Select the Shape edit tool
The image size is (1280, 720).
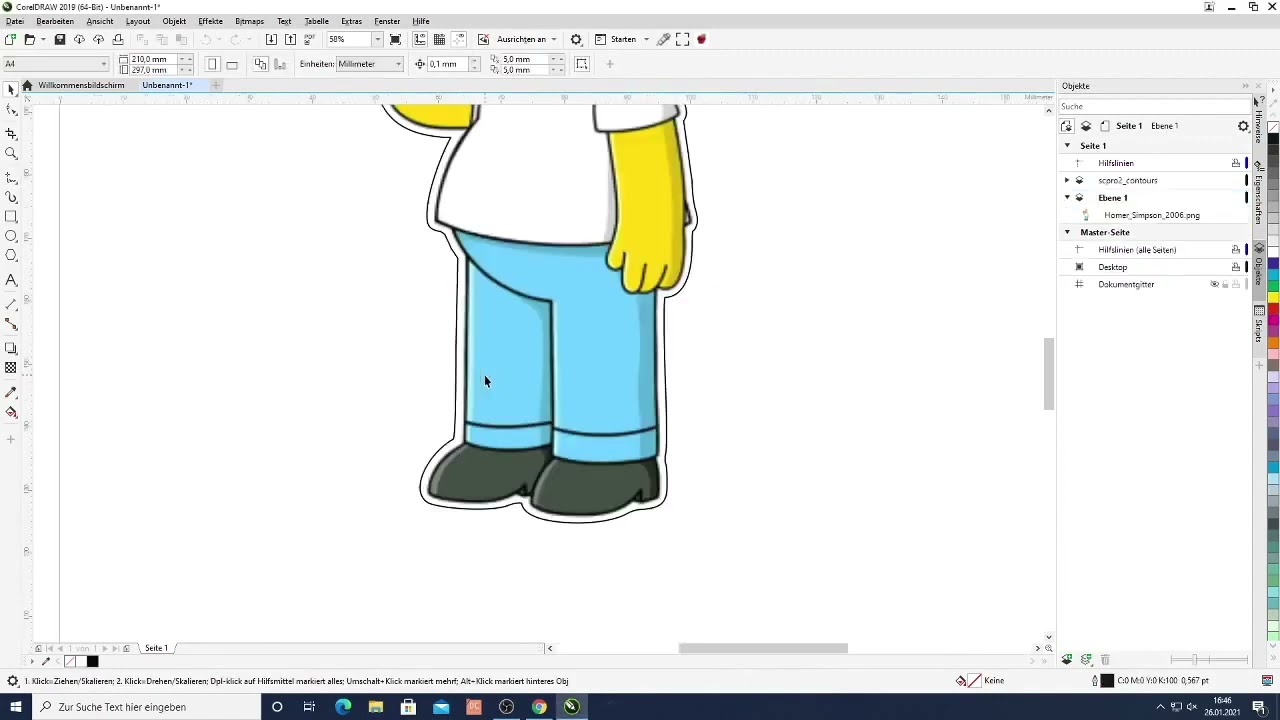pos(11,110)
